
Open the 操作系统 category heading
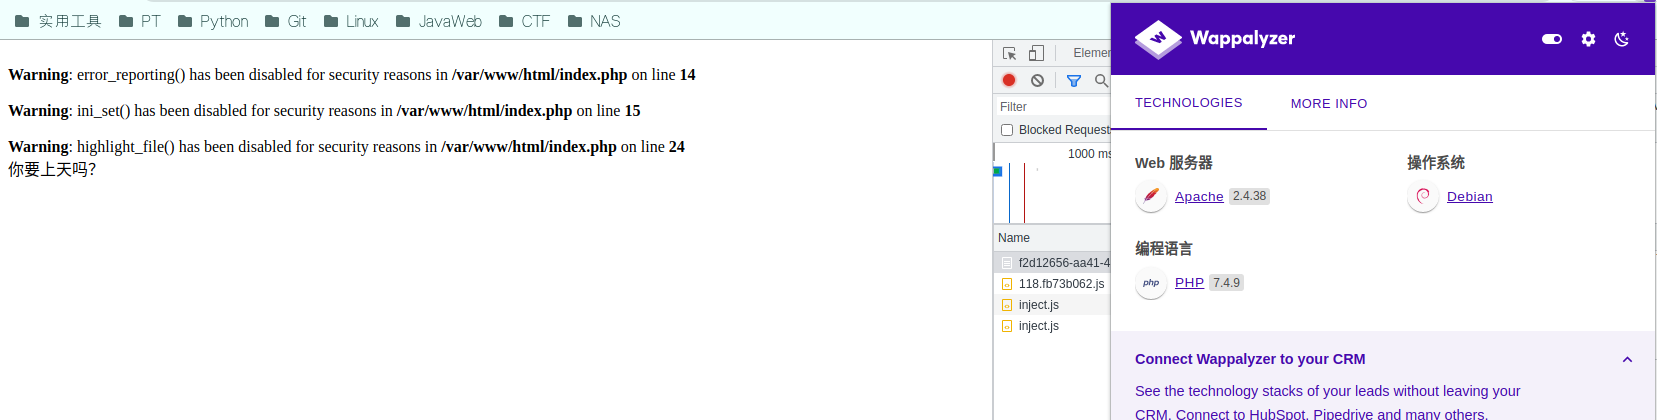tap(1436, 163)
